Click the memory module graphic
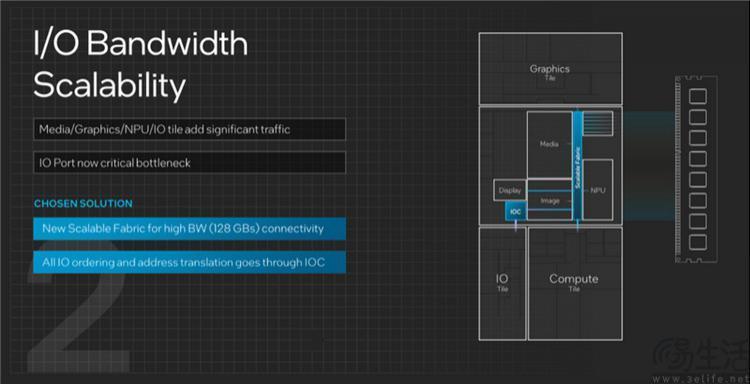Viewport: 750px width, 384px height. [696, 169]
